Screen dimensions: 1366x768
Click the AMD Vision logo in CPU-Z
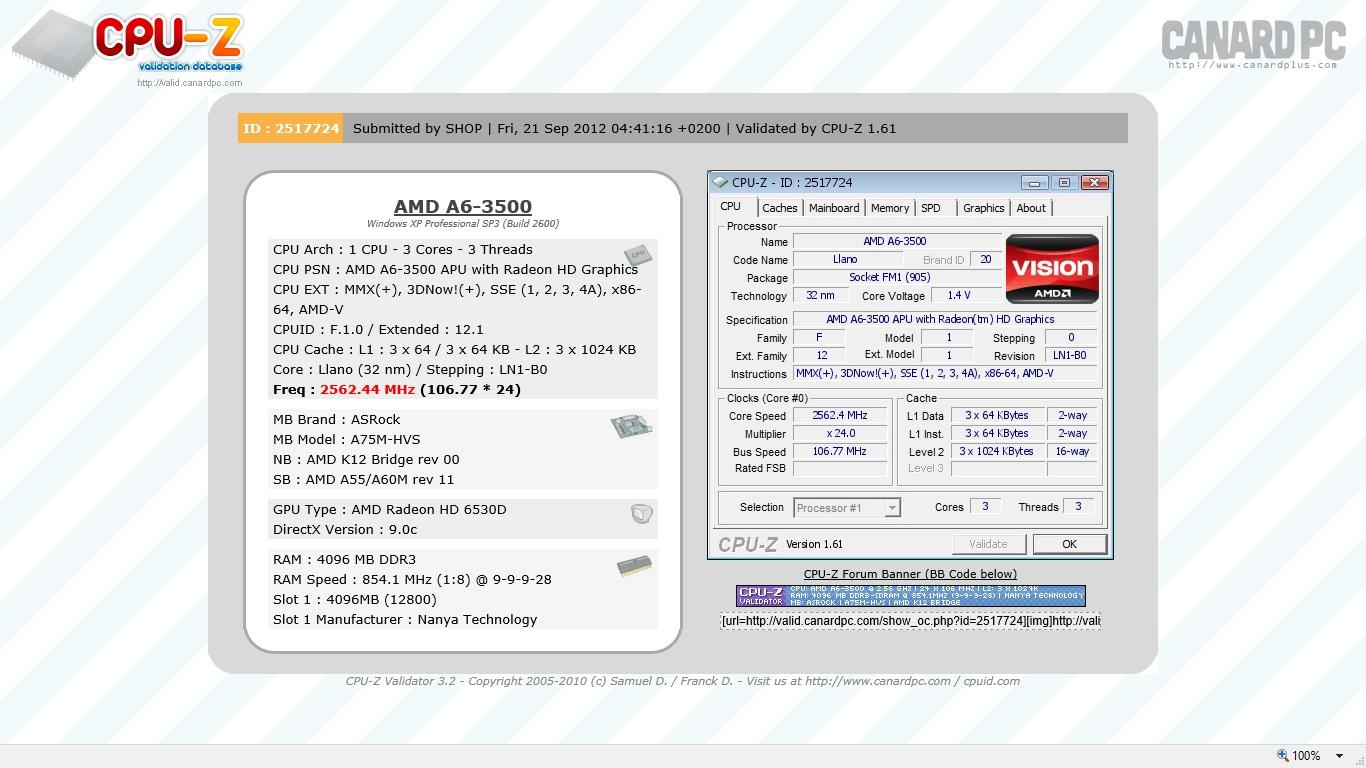pos(1052,268)
